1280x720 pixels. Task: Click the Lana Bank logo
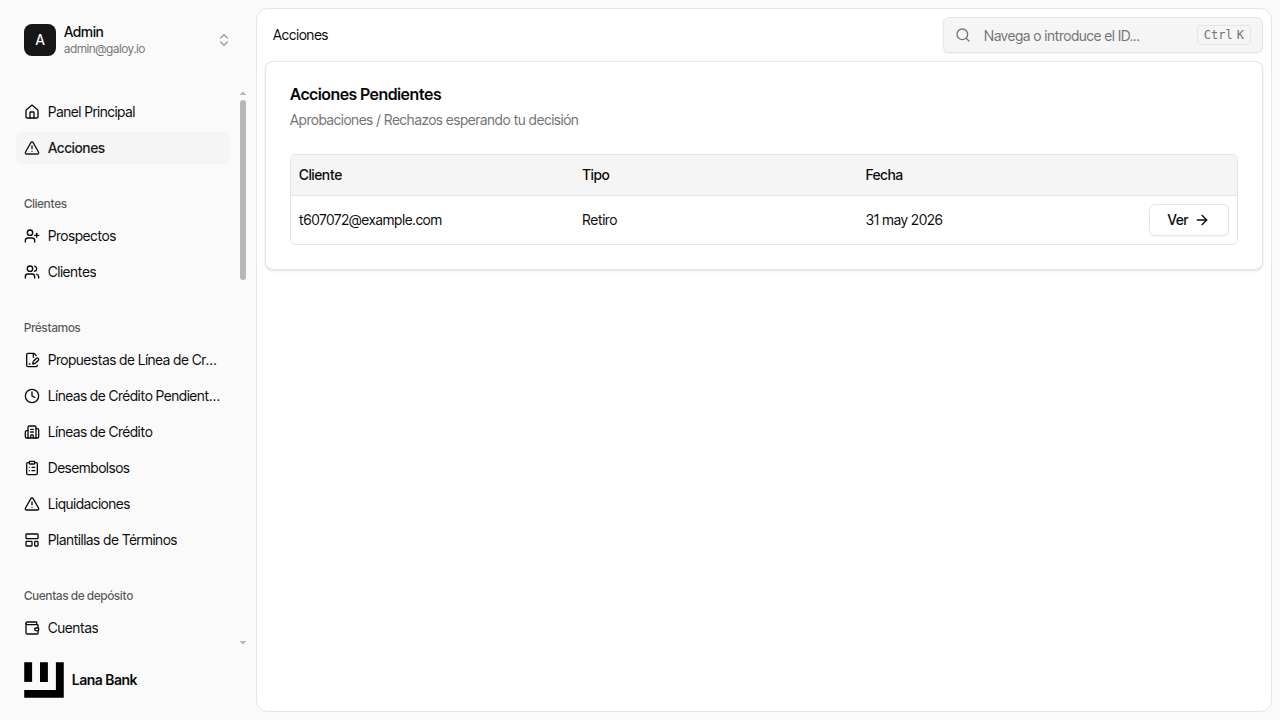(x=44, y=680)
